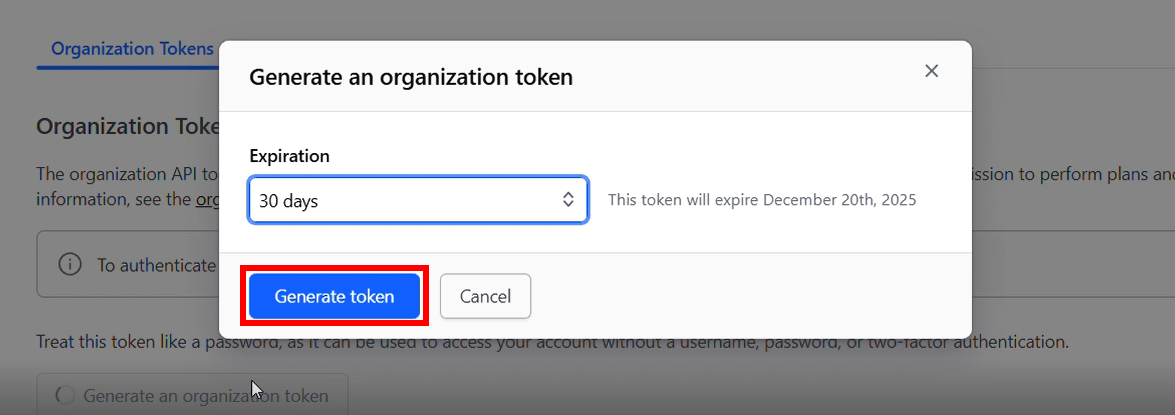Screen dimensions: 1175x415
Task: Click the To authenticate info banner text
Action: pyautogui.click(x=157, y=265)
